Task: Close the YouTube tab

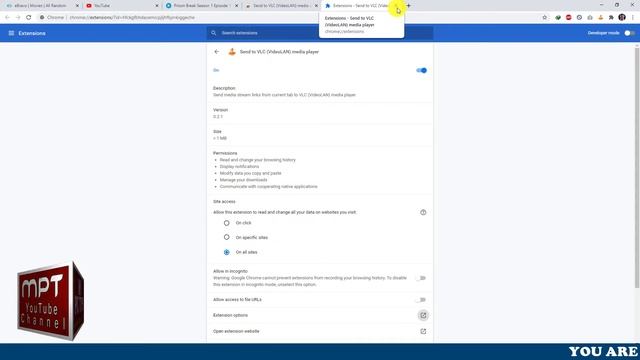Action: [x=157, y=6]
